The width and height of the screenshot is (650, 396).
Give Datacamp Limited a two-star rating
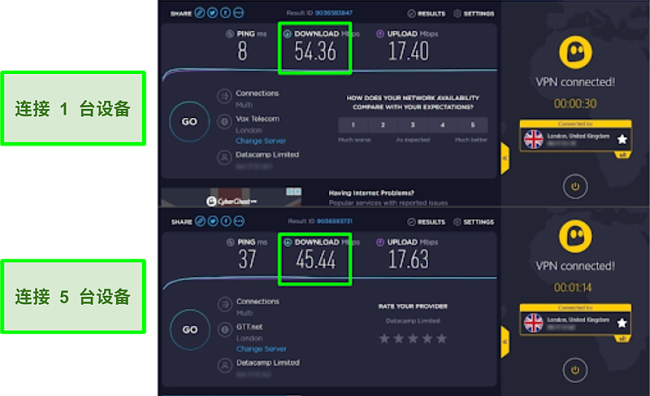pos(399,339)
